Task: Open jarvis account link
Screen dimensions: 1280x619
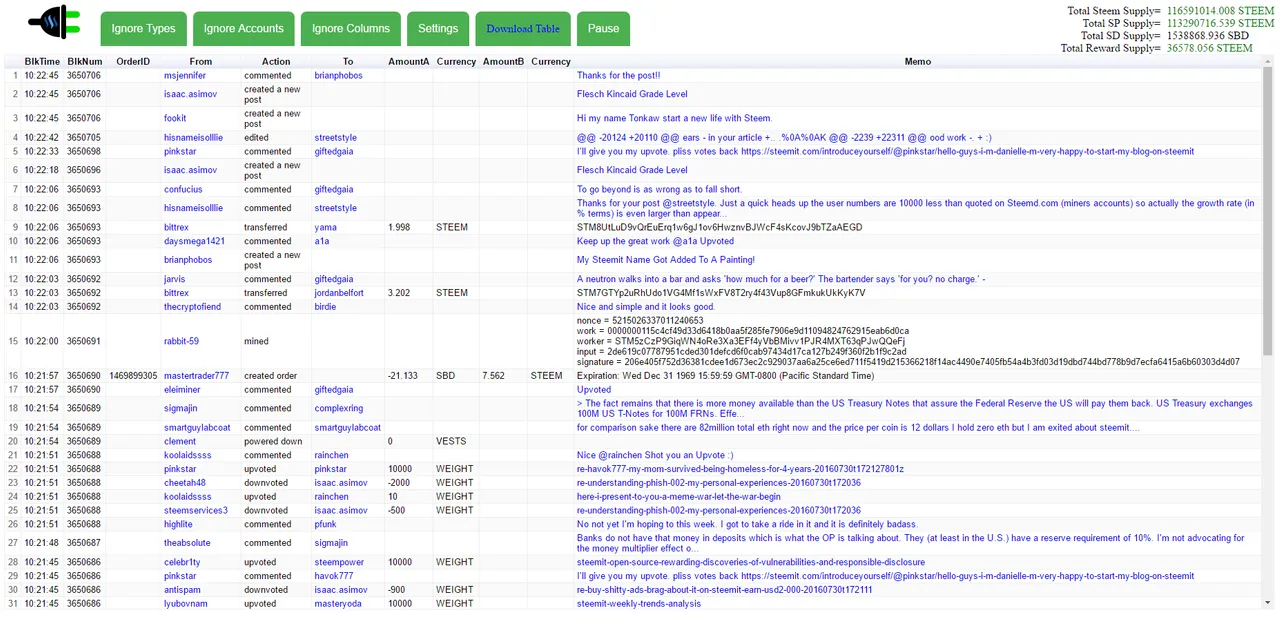Action: [175, 280]
